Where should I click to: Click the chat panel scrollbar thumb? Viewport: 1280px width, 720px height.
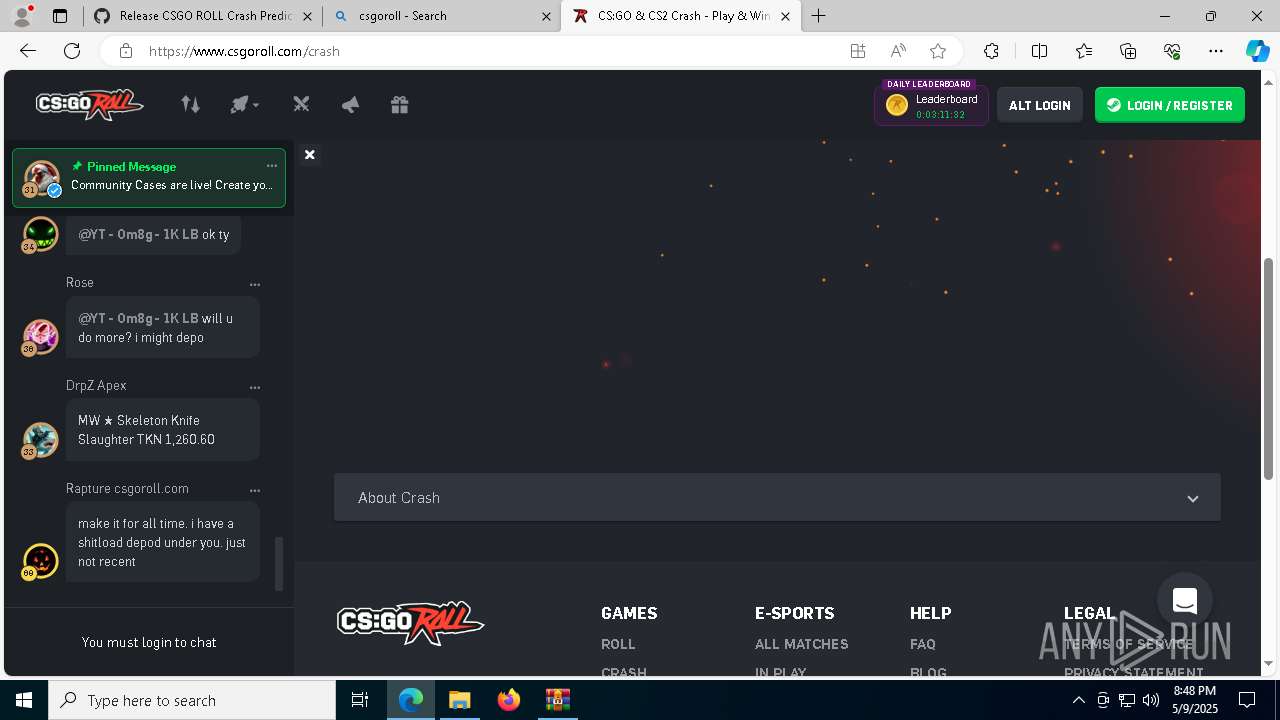pos(279,564)
